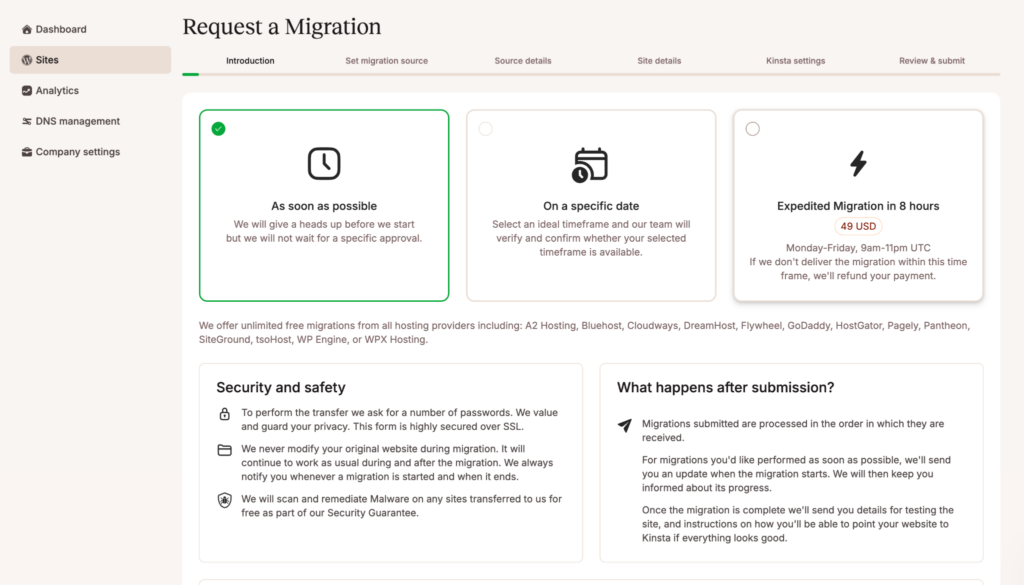Switch to the Review & submit step

coord(931,60)
